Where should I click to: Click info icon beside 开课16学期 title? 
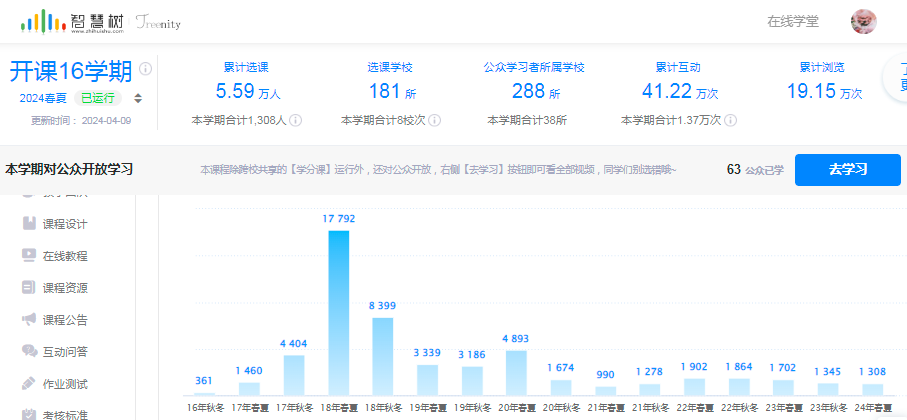[146, 69]
